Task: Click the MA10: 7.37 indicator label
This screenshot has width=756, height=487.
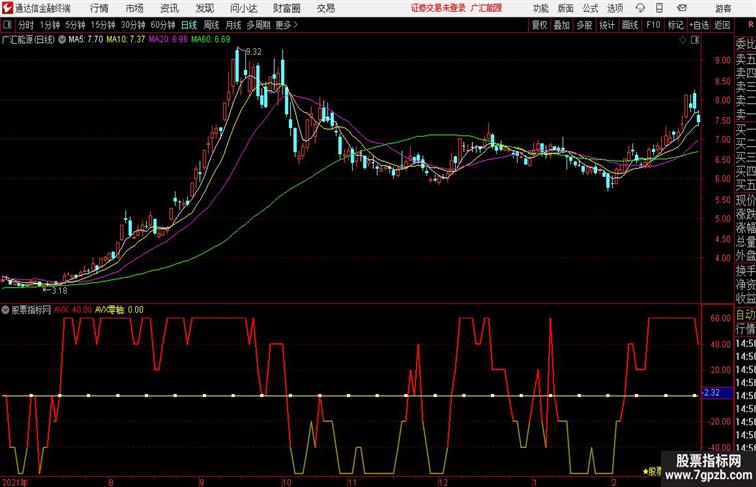Action: (x=125, y=40)
